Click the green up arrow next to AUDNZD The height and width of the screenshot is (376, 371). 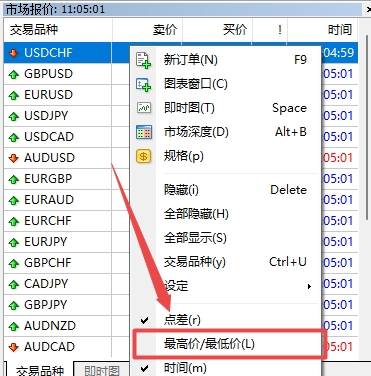14,326
